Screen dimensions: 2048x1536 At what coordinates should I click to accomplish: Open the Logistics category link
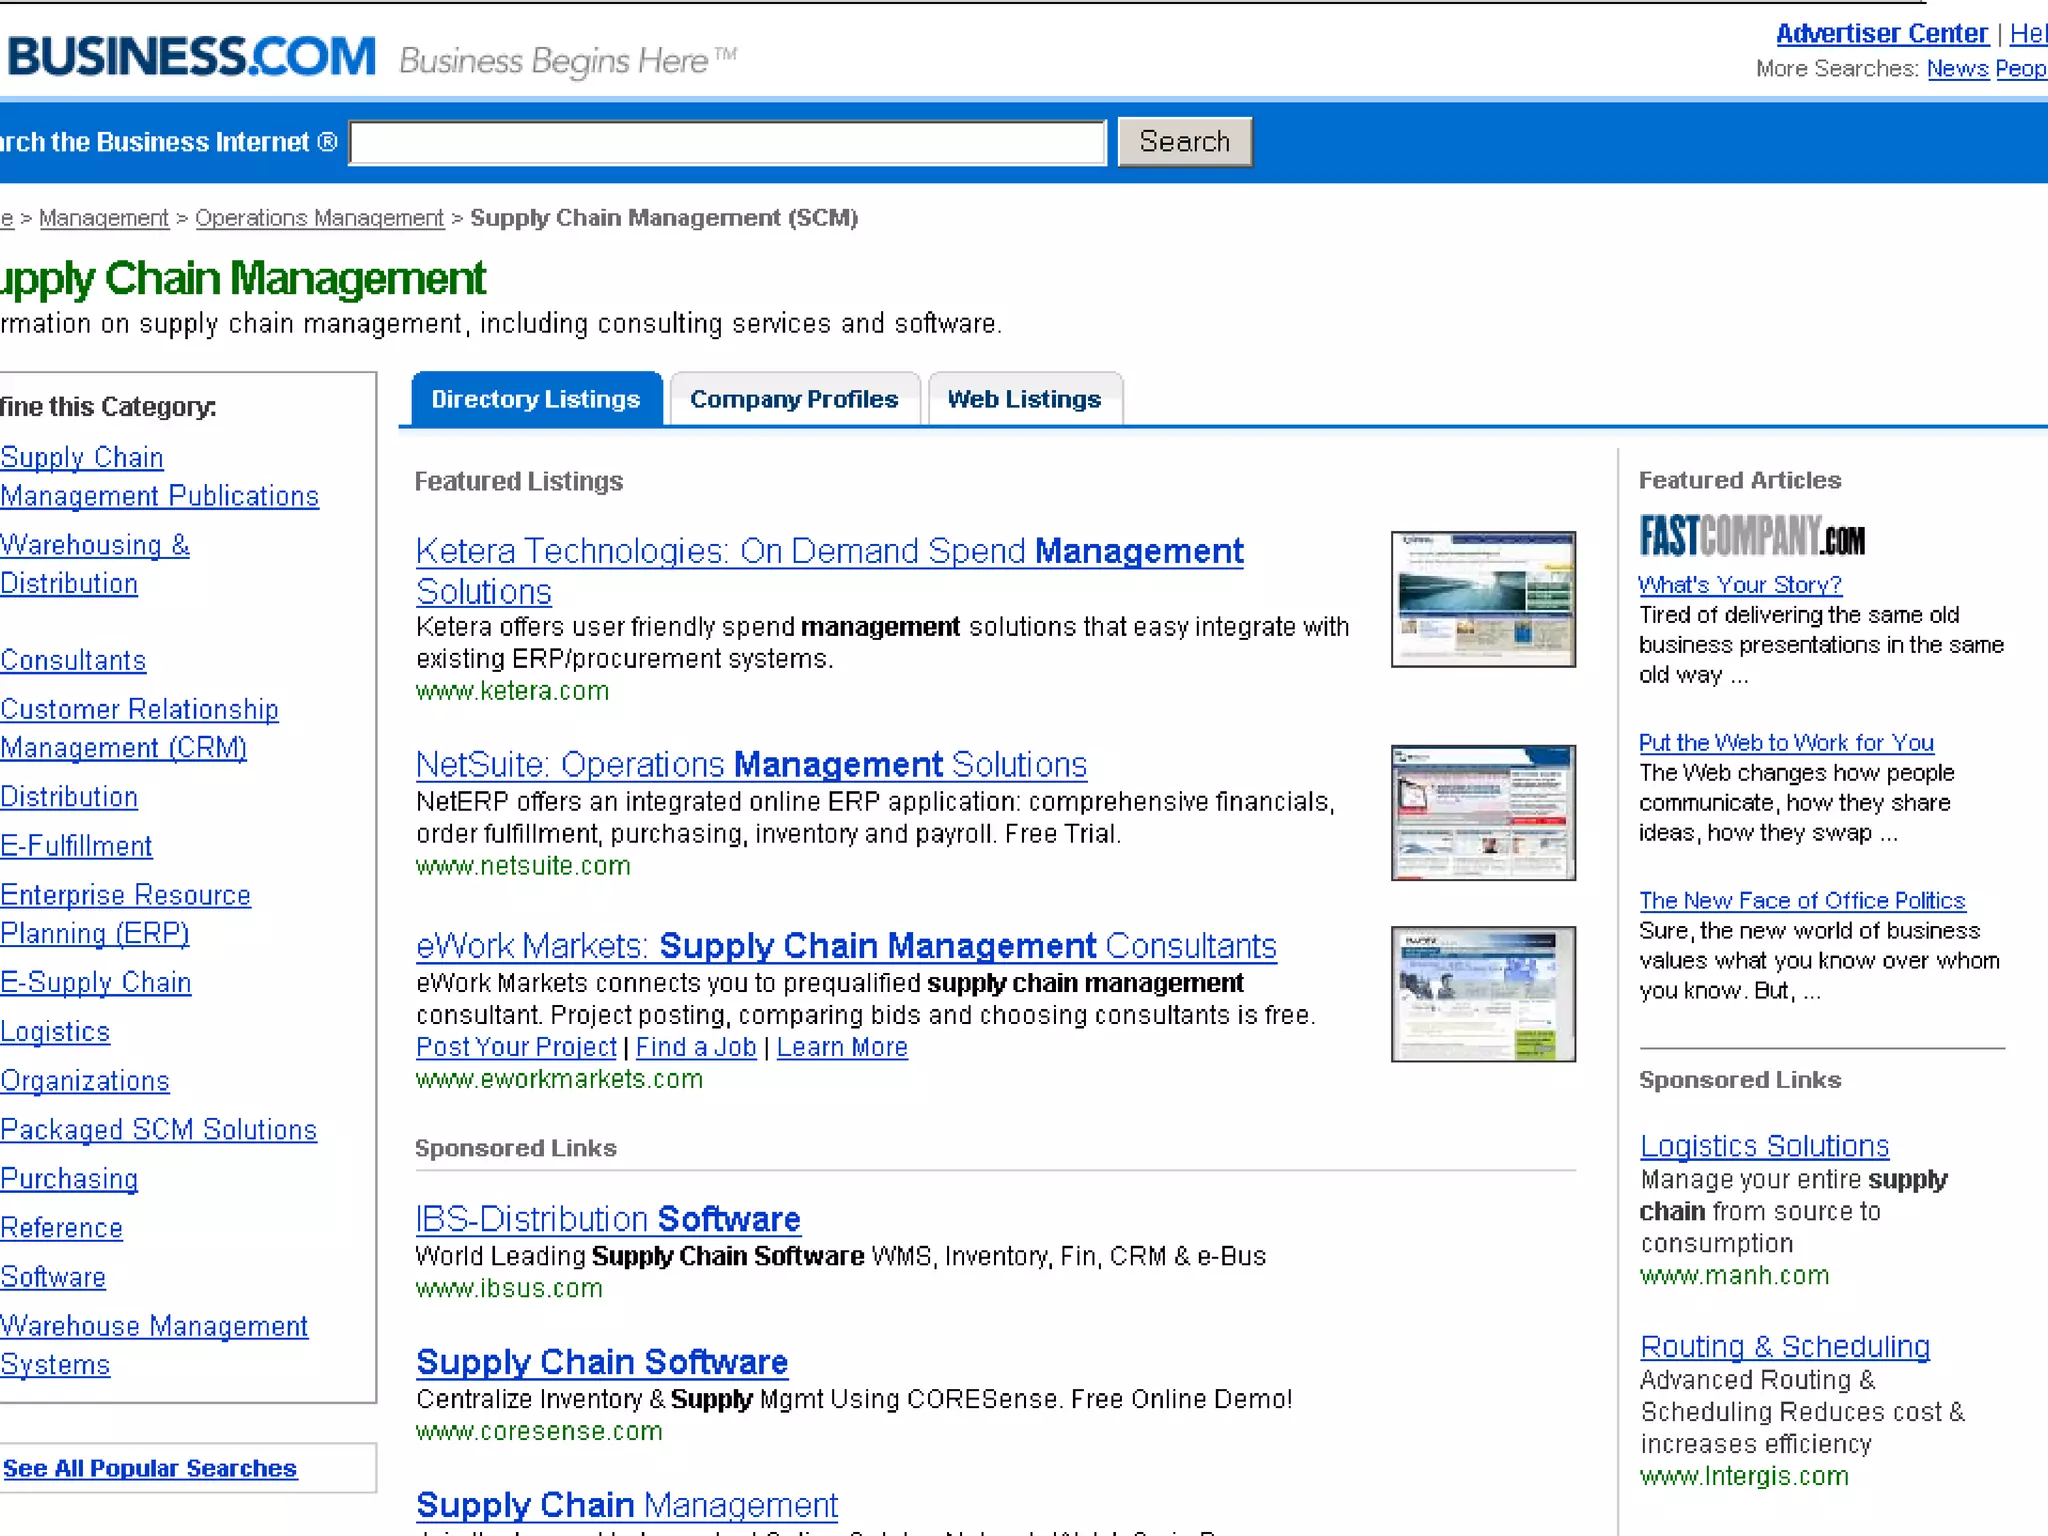55,1032
